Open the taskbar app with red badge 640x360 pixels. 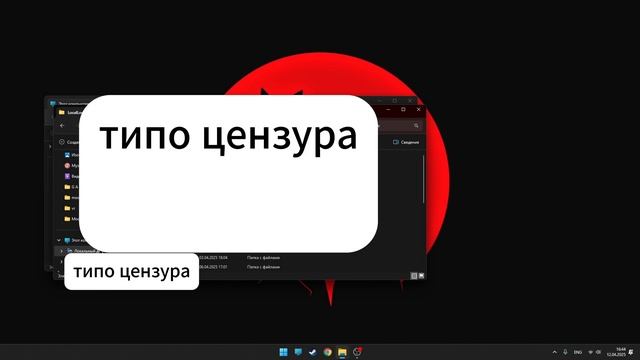tap(357, 352)
